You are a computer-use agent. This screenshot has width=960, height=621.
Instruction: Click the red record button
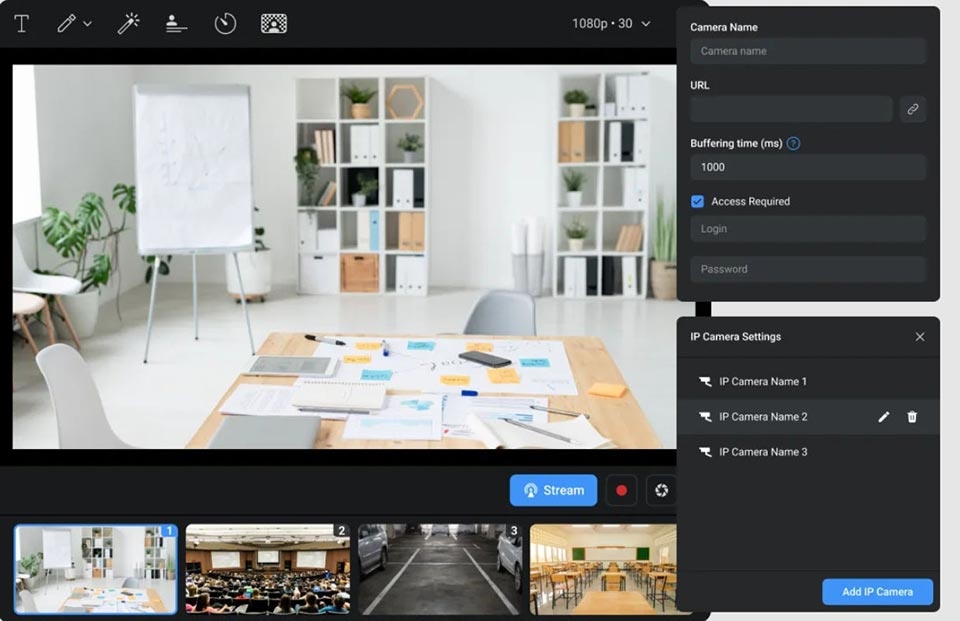tap(621, 490)
